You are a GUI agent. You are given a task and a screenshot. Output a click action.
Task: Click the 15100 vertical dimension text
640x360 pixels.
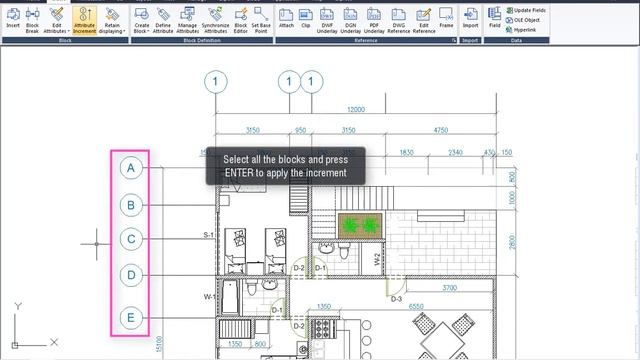[x=159, y=344]
